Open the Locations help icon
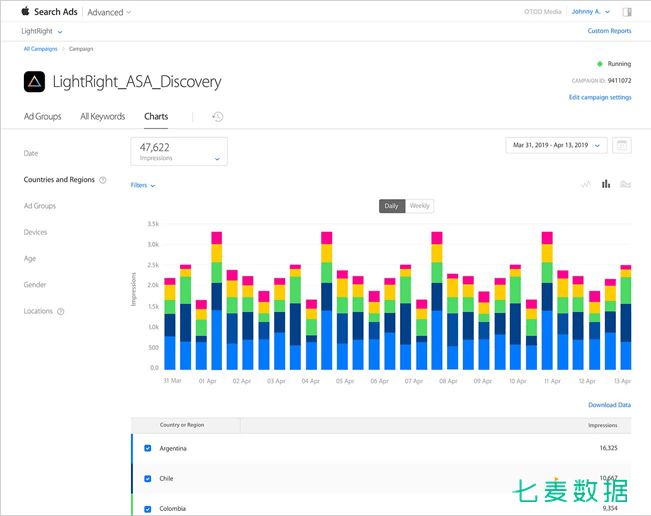Viewport: 651px width, 516px height. coord(61,311)
